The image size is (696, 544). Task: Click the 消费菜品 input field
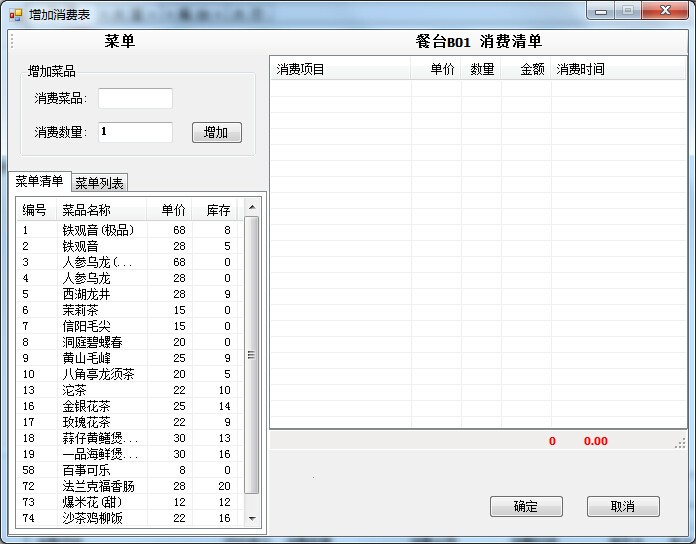coord(135,98)
